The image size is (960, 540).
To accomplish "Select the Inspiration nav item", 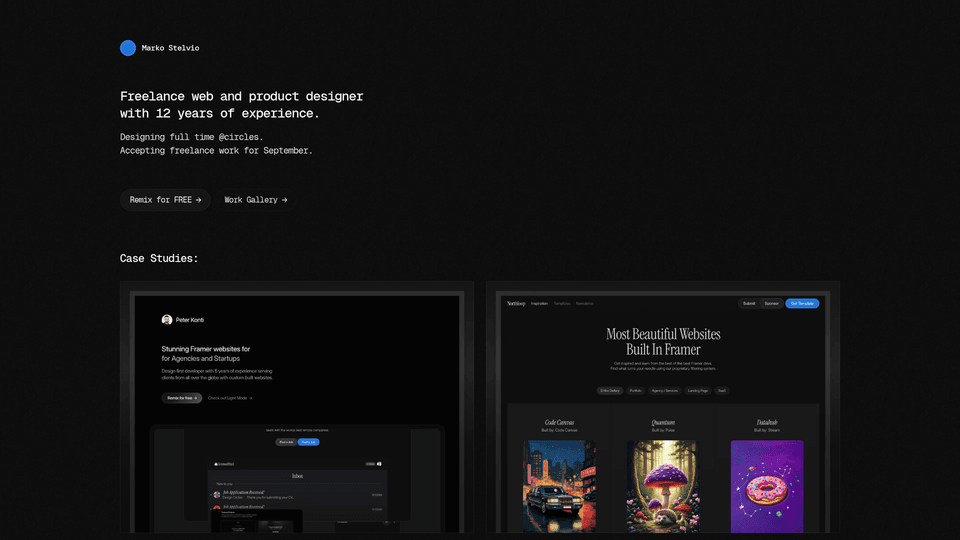I will point(539,303).
